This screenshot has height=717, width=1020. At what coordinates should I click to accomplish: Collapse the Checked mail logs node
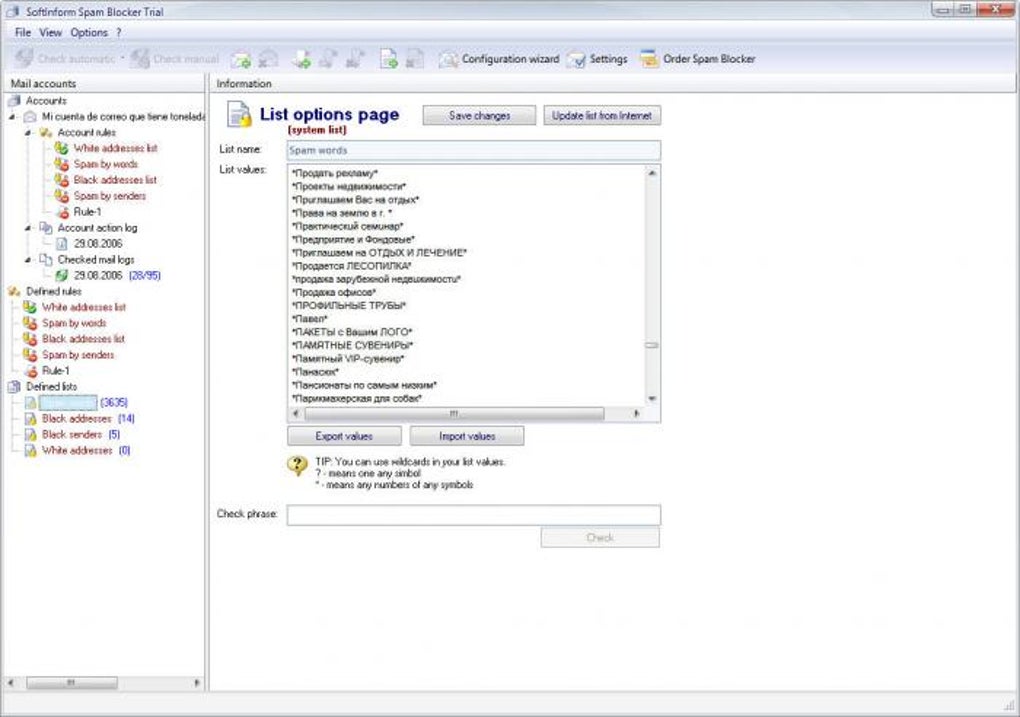pos(28,260)
